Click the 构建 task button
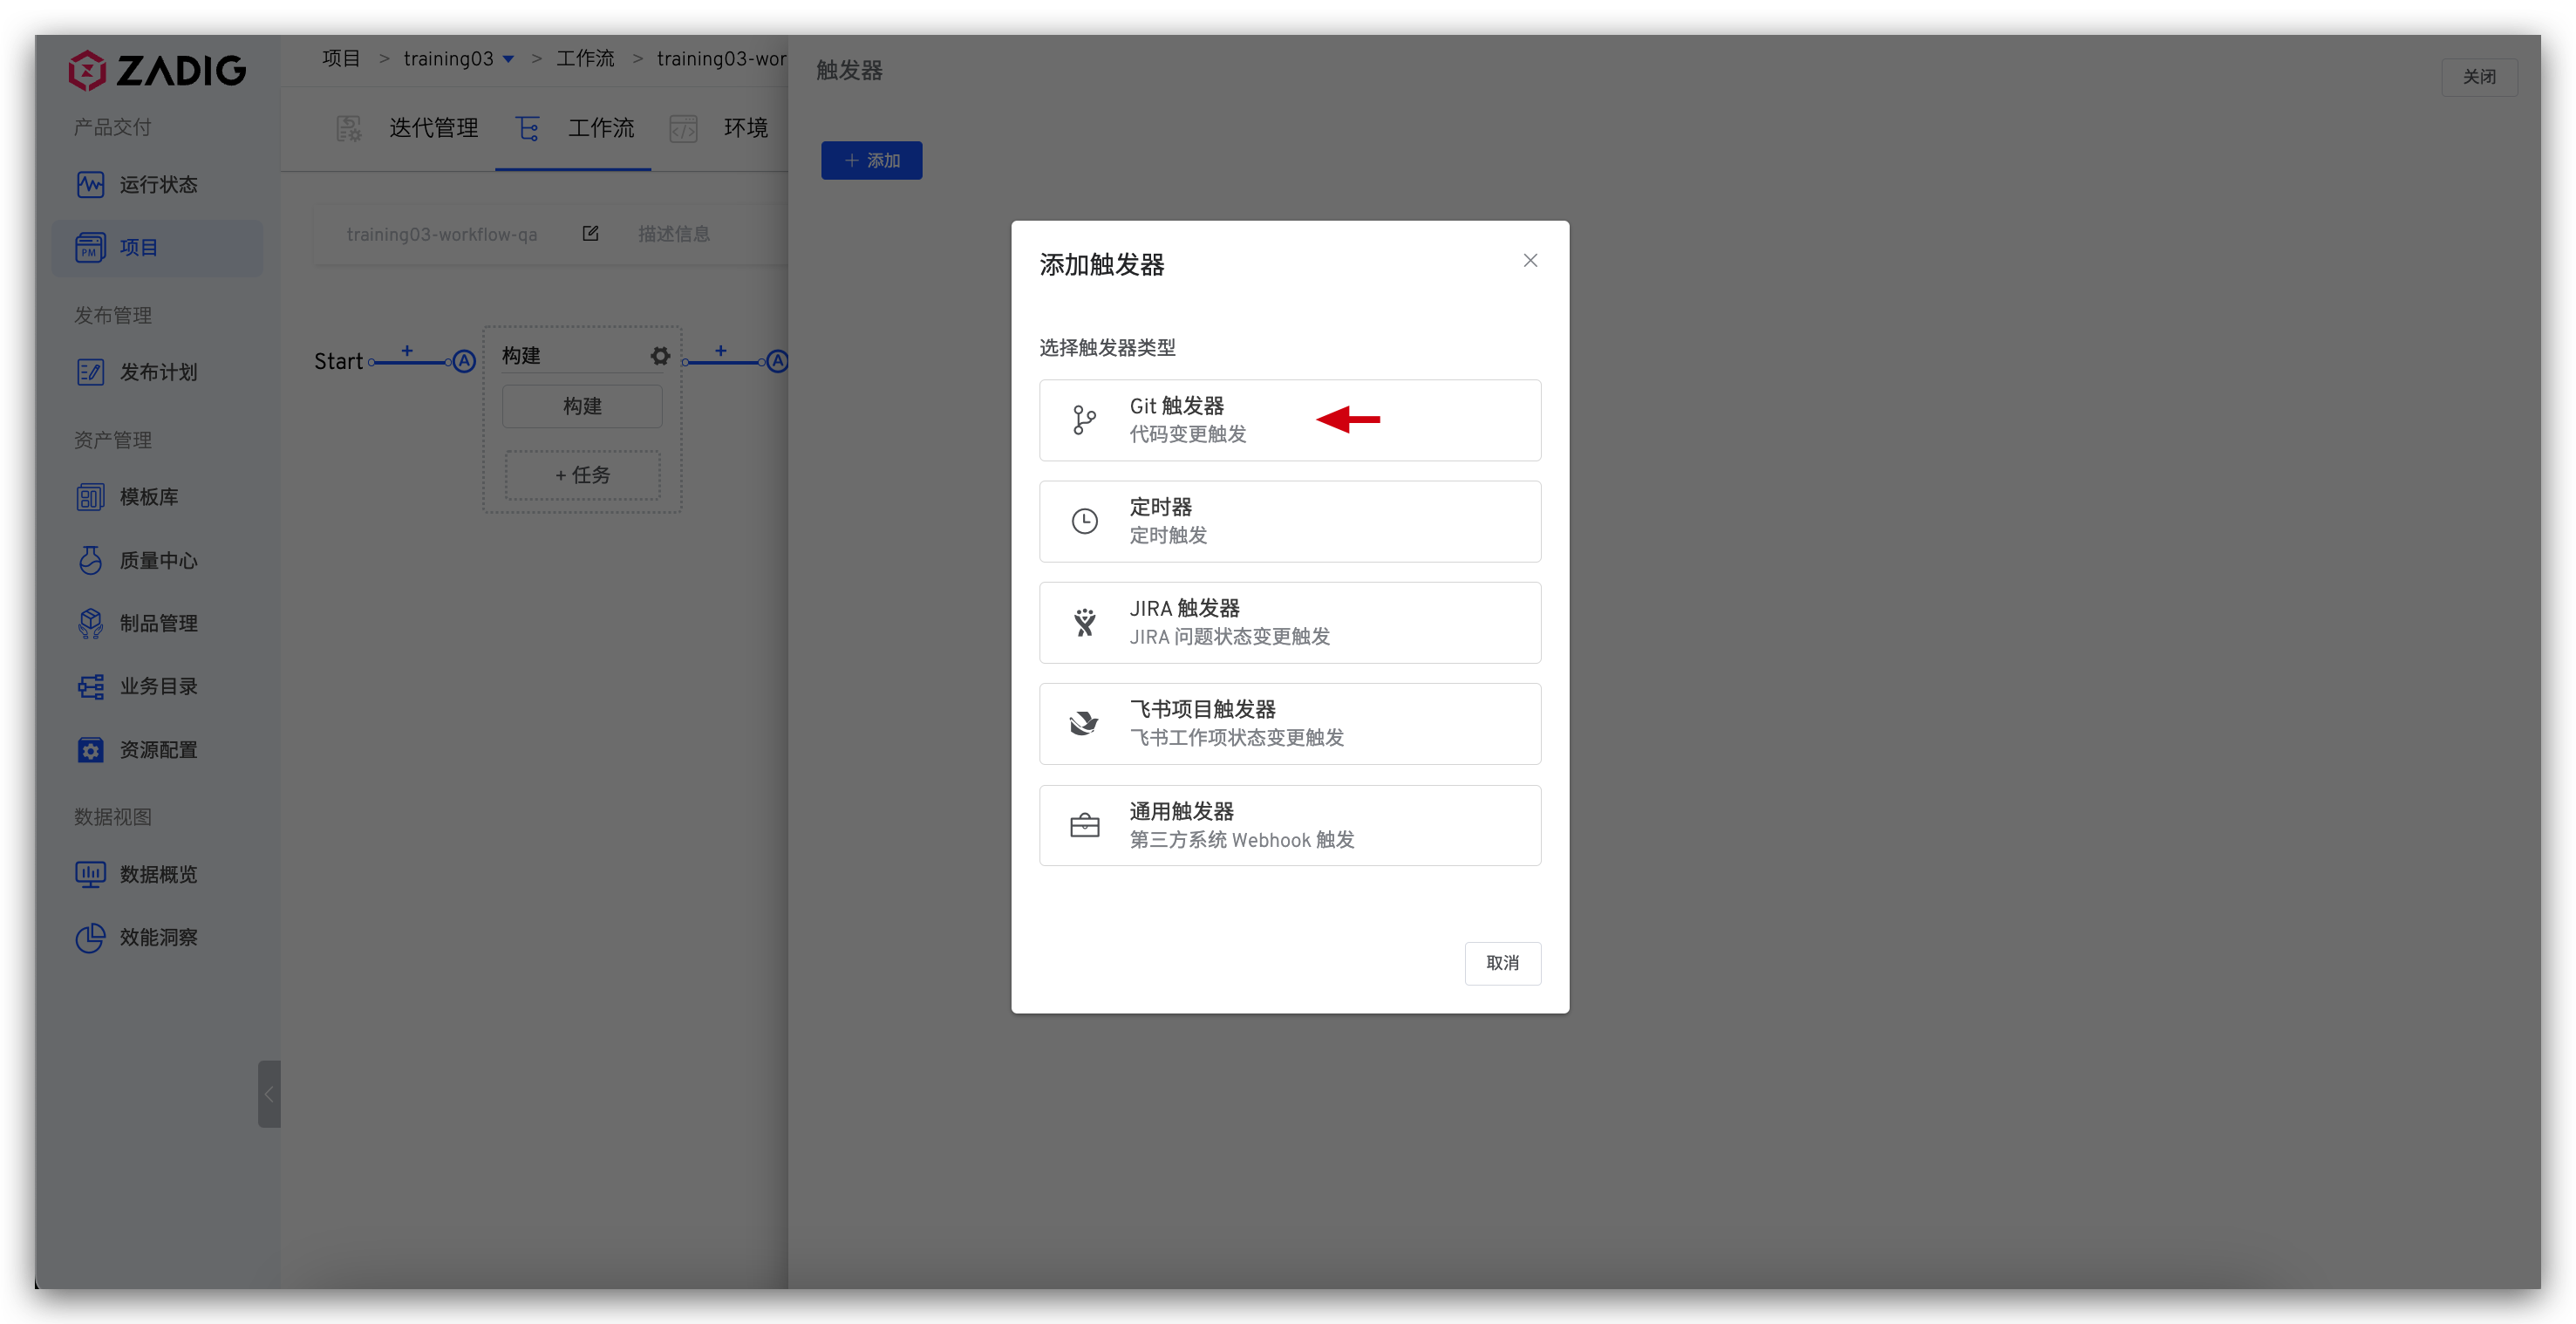This screenshot has width=2576, height=1324. [x=582, y=406]
